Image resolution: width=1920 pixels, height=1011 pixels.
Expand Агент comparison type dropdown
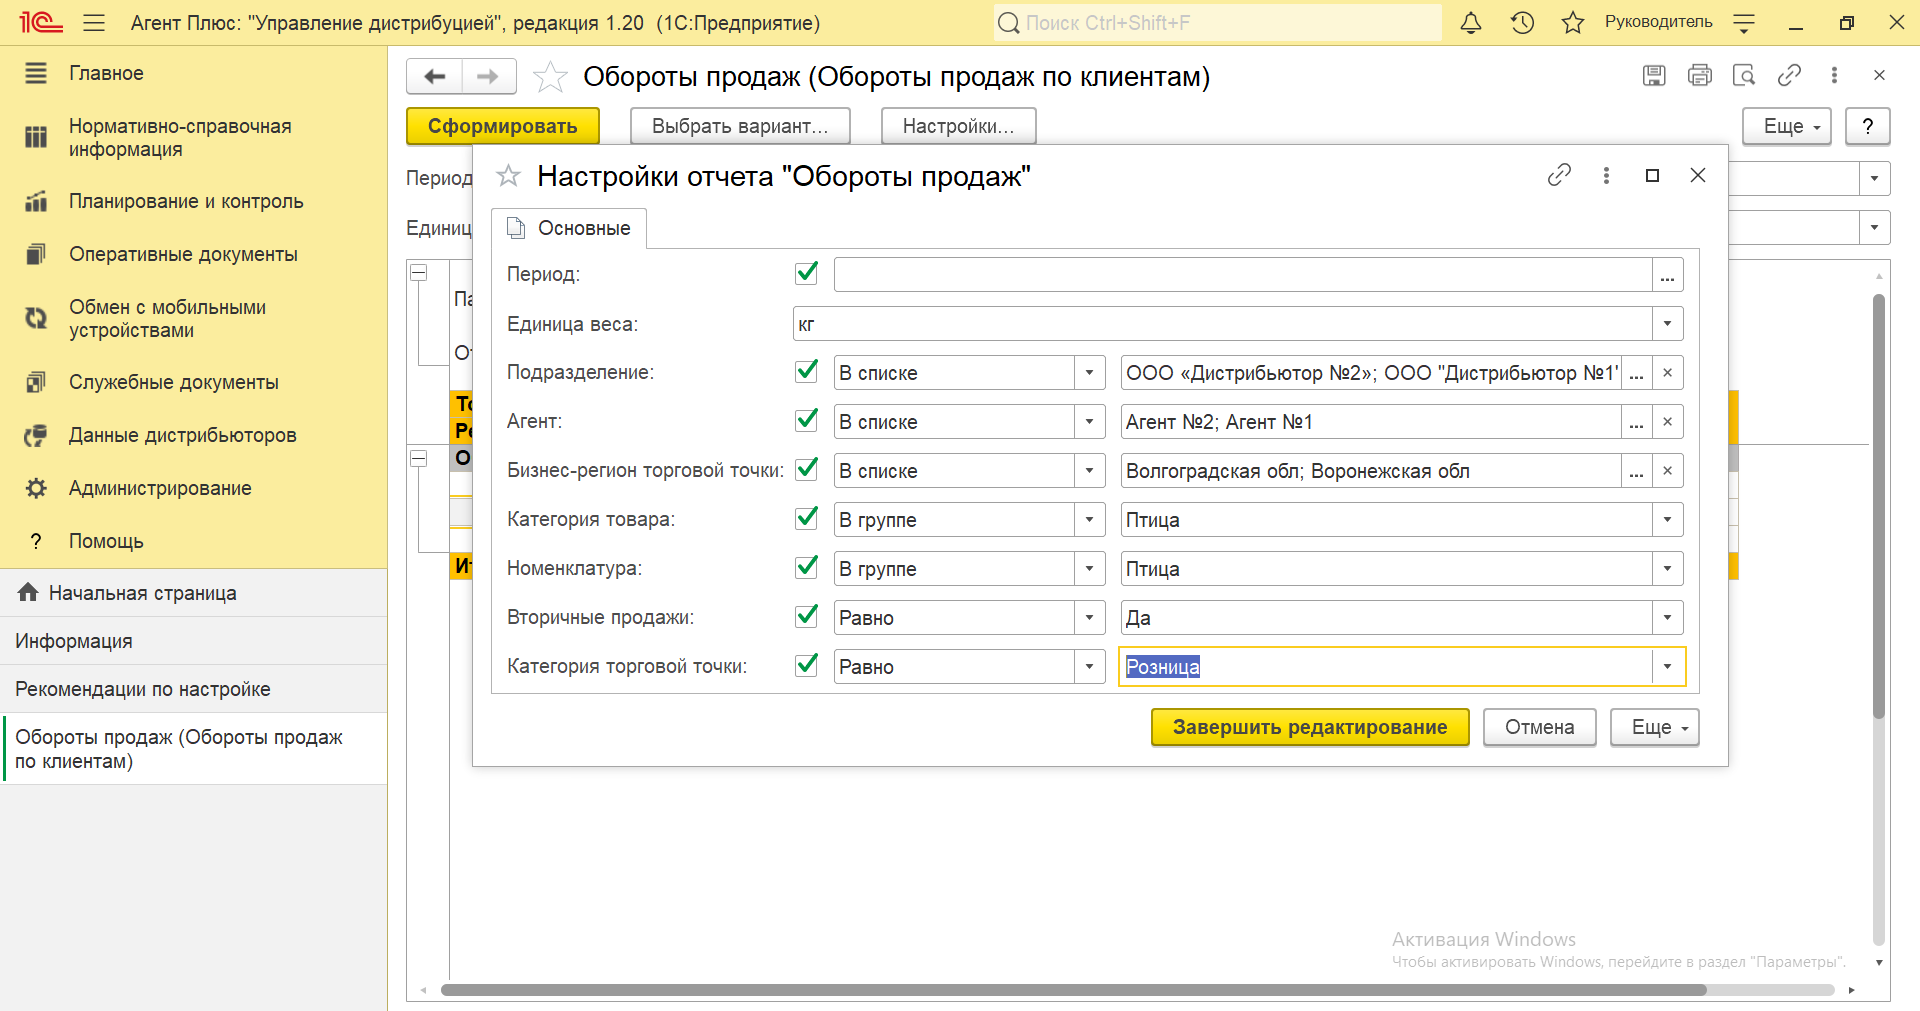click(x=1089, y=422)
